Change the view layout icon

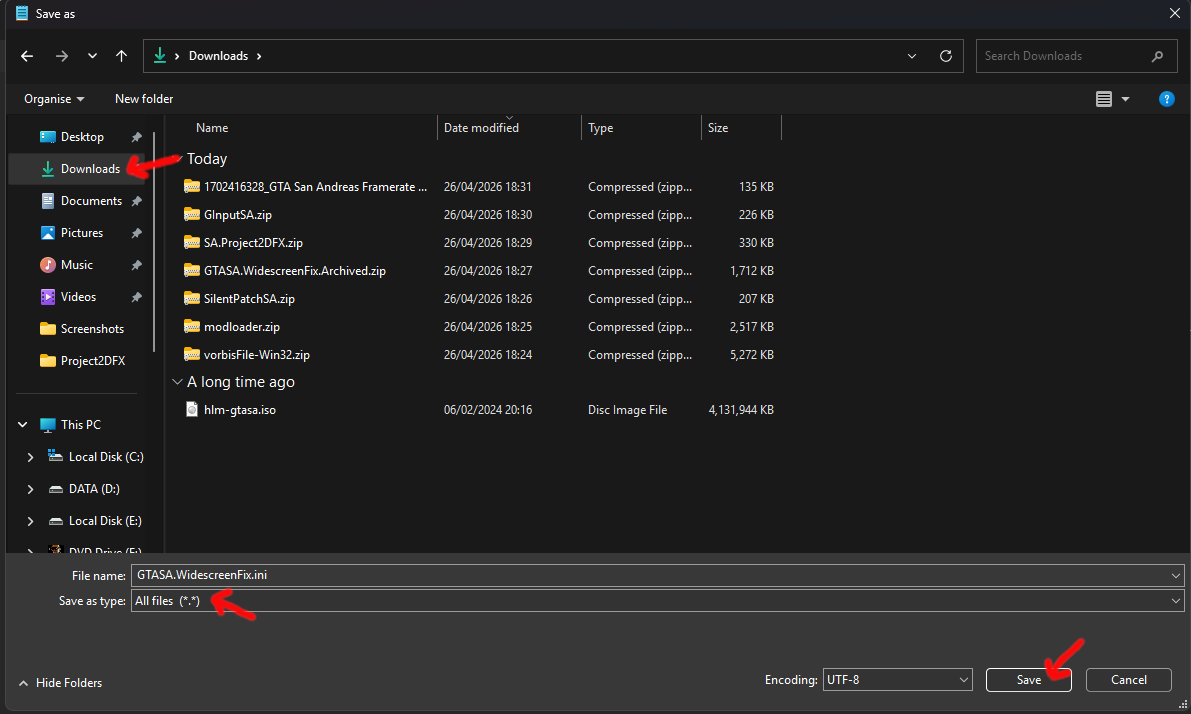tap(1104, 99)
